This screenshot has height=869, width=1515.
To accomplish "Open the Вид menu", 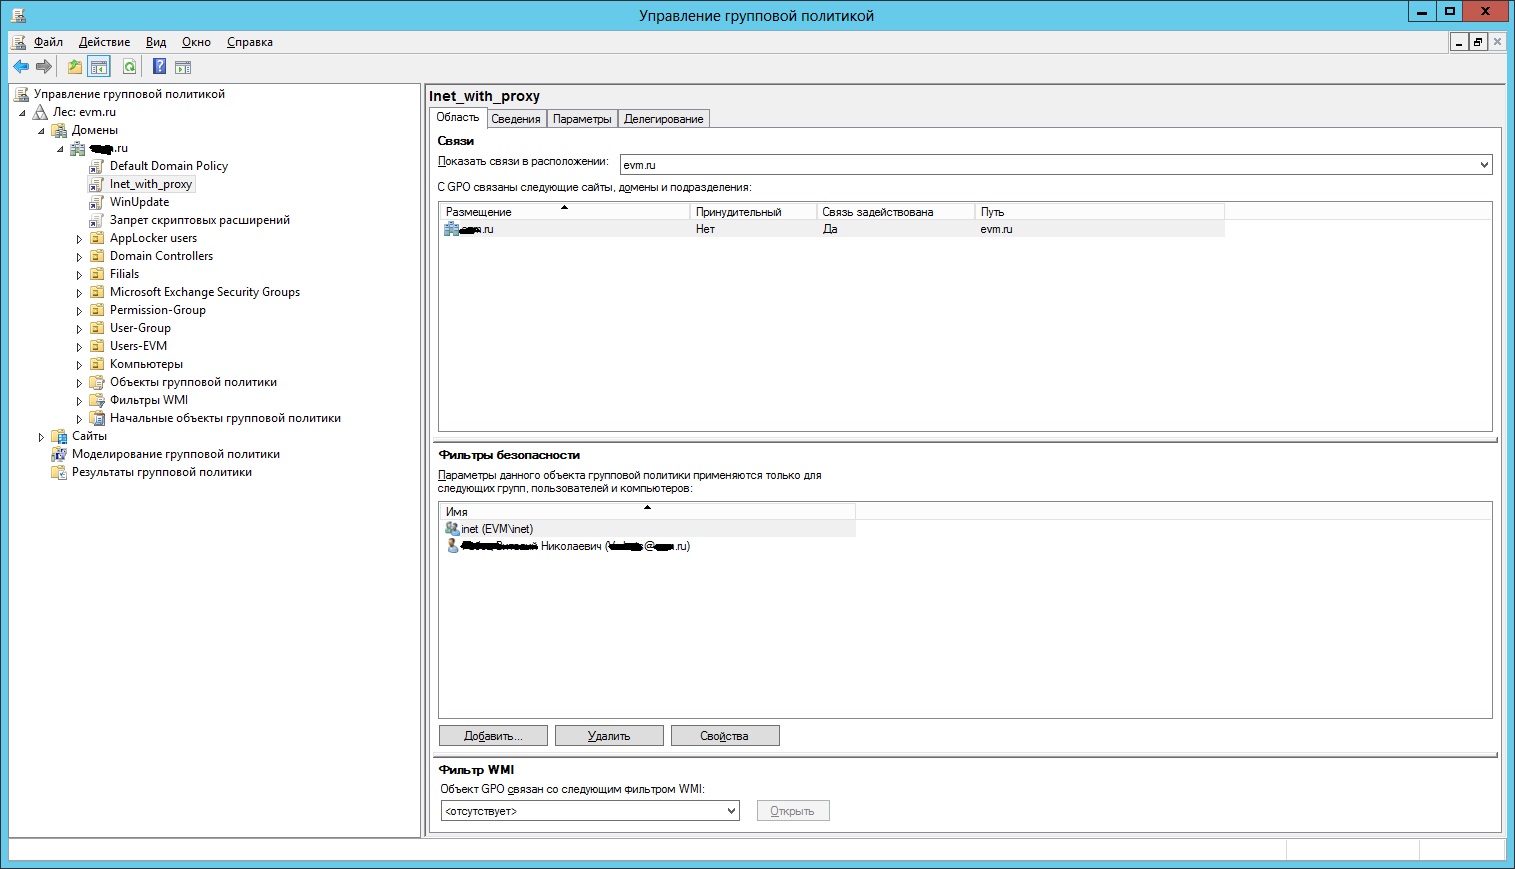I will (156, 42).
